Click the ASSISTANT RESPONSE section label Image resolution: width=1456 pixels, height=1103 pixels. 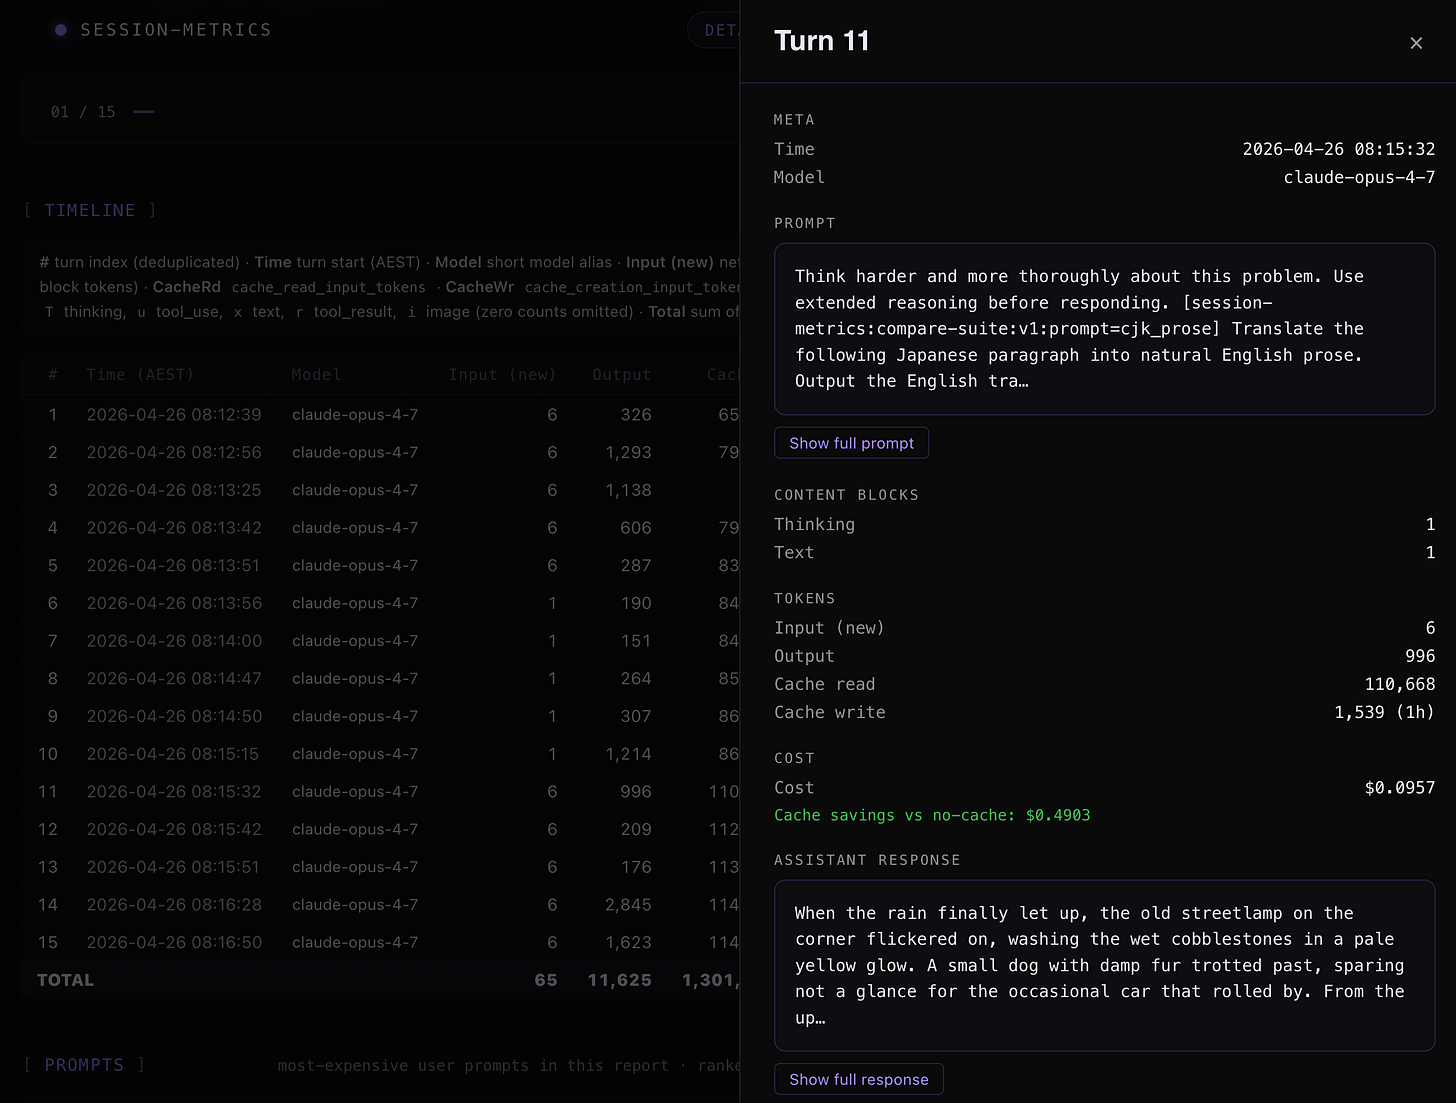(867, 860)
